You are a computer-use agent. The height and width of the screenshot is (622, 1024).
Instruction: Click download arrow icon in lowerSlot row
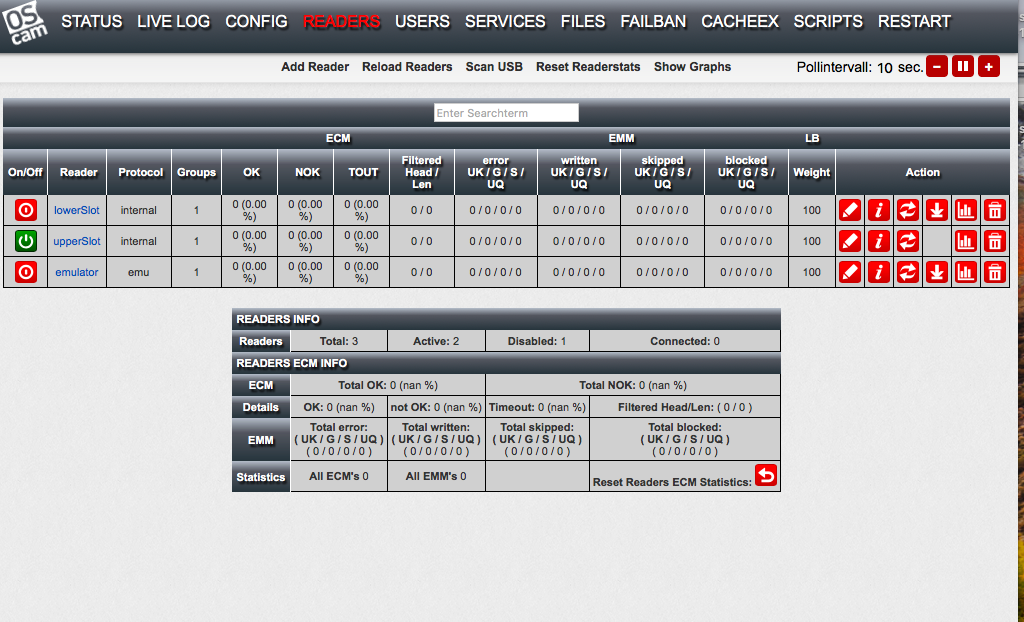[x=937, y=210]
